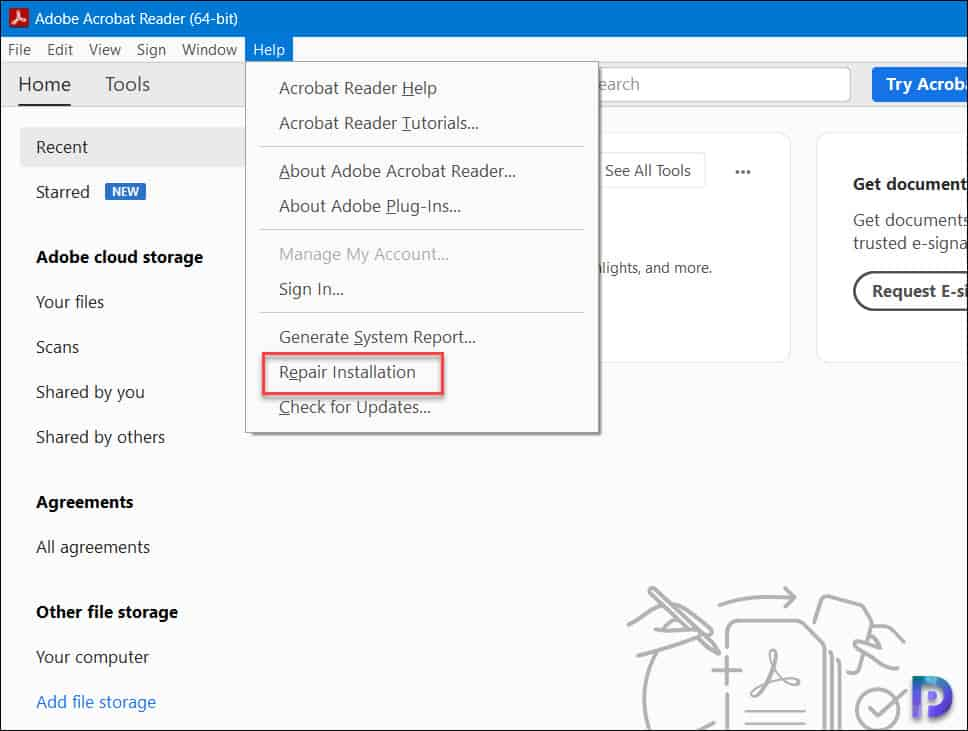Viewport: 968px width, 731px height.
Task: Switch to the Home tab
Action: coord(44,84)
